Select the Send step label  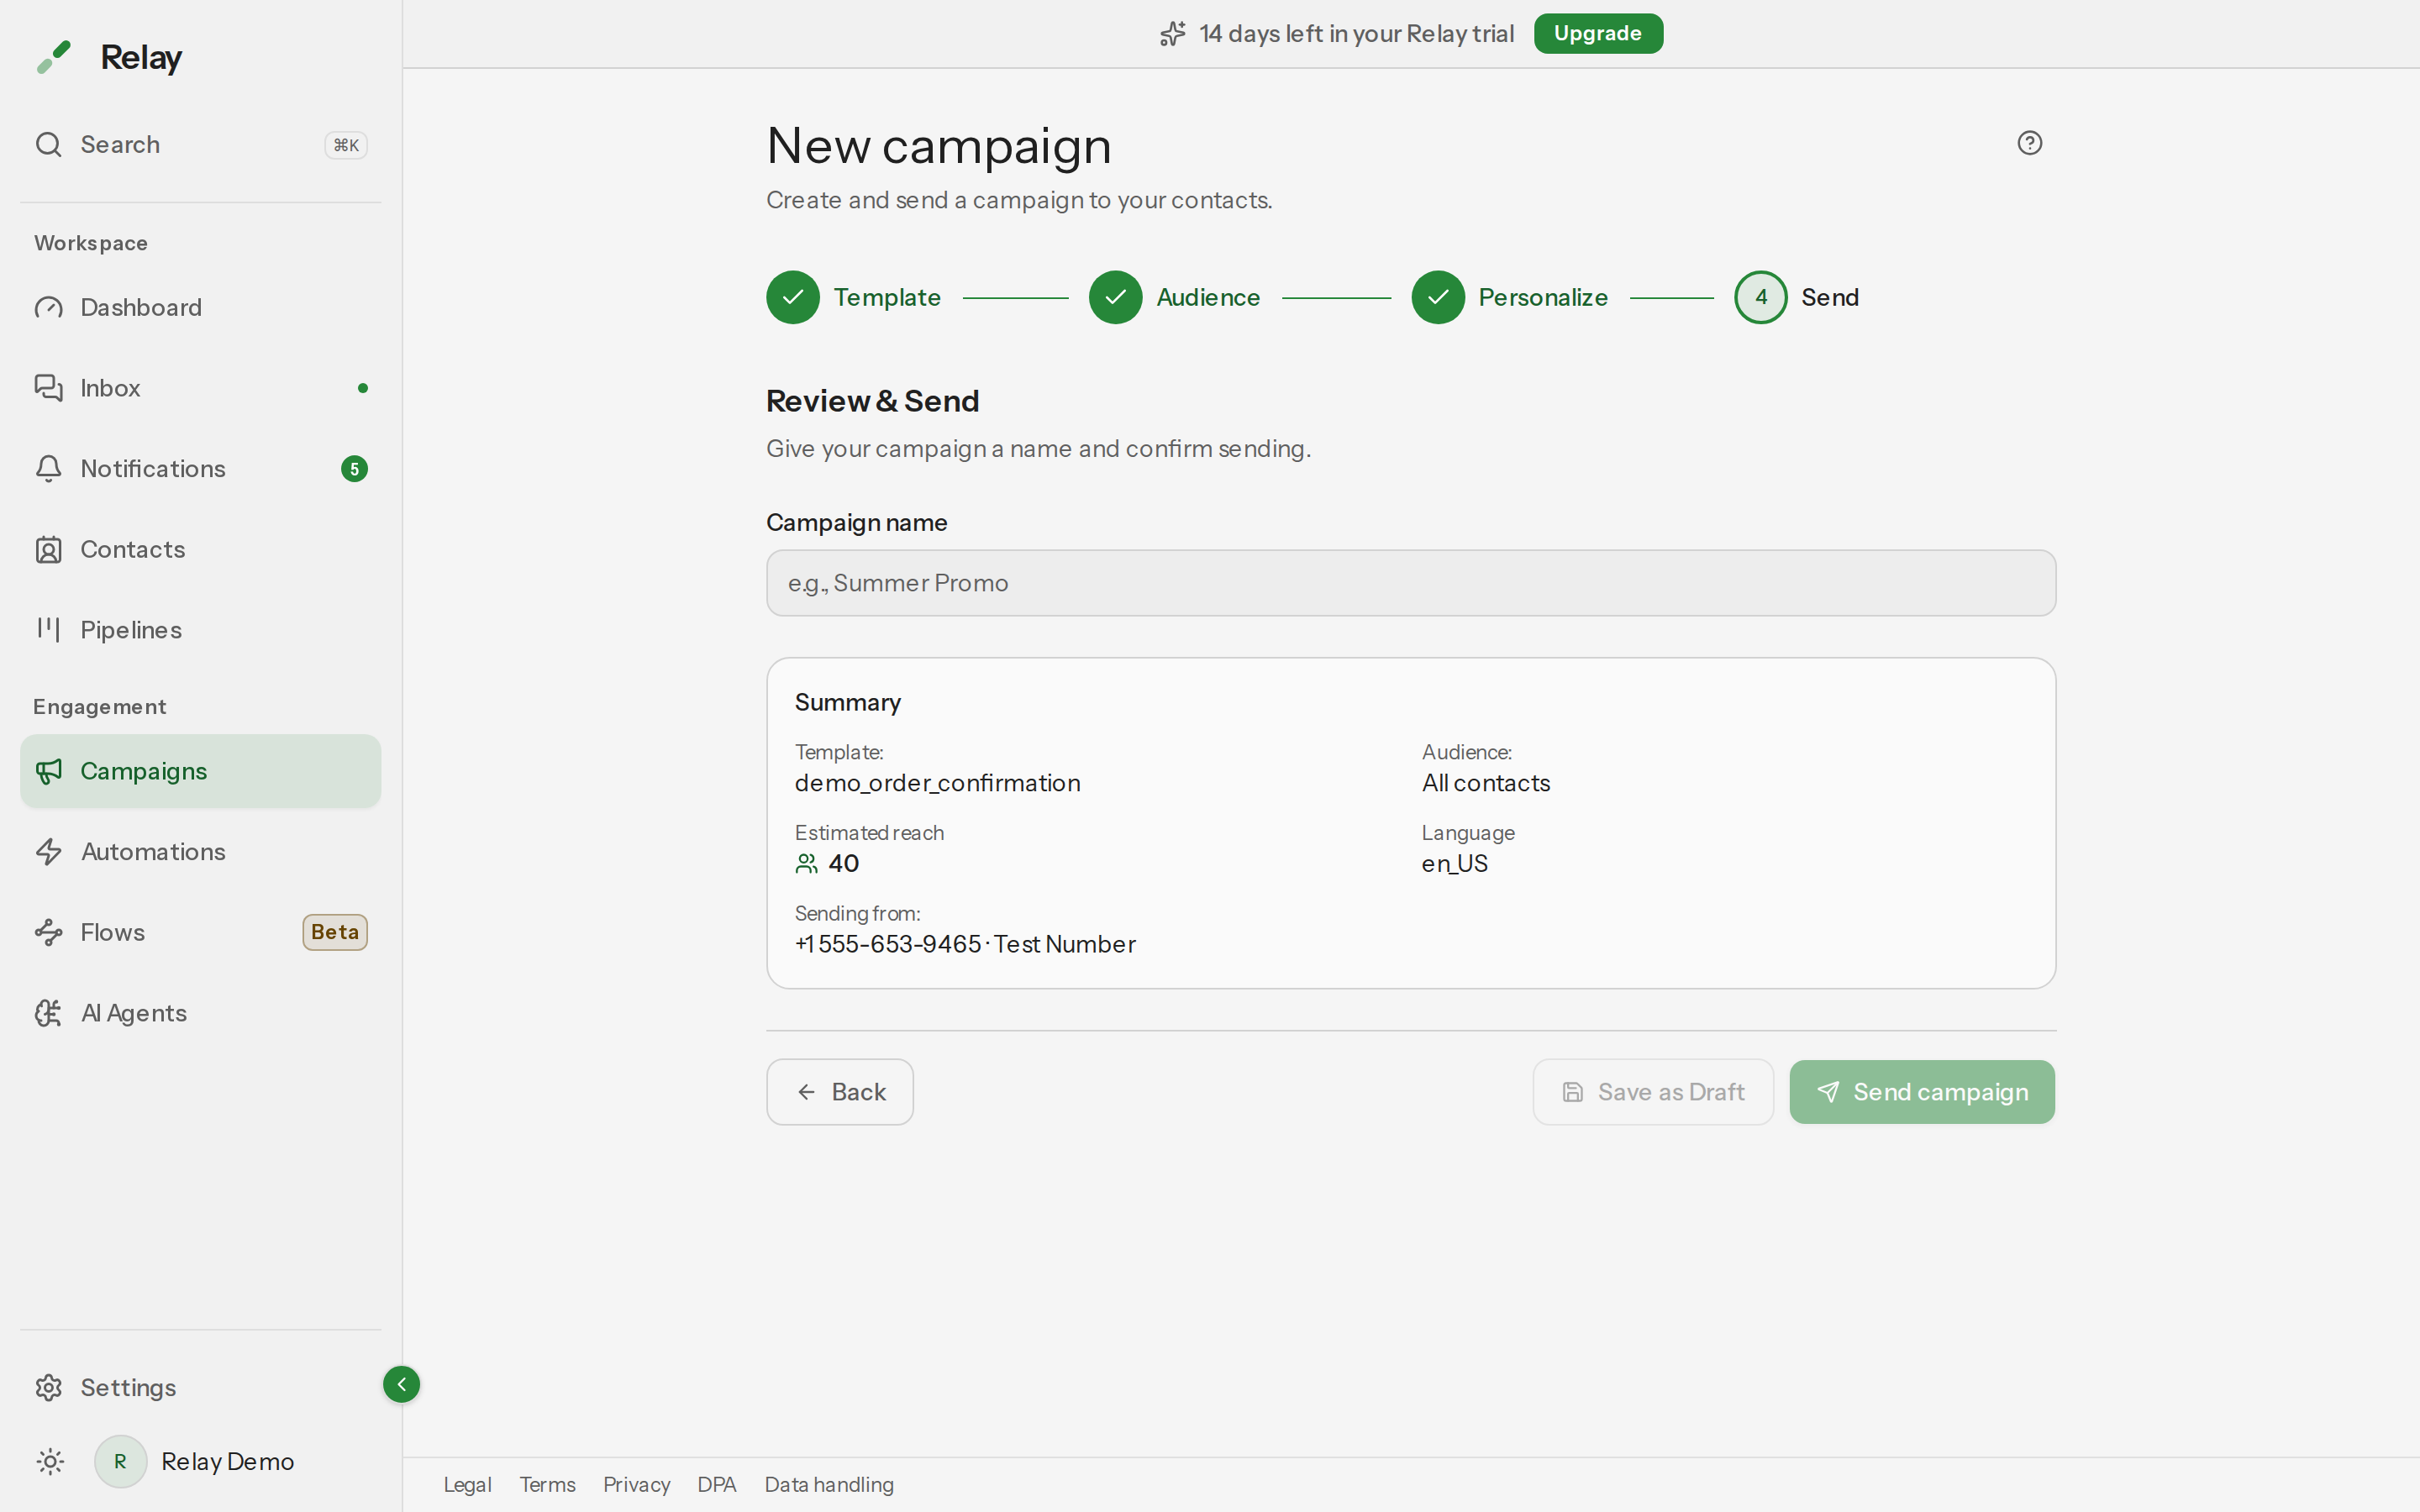[1830, 297]
